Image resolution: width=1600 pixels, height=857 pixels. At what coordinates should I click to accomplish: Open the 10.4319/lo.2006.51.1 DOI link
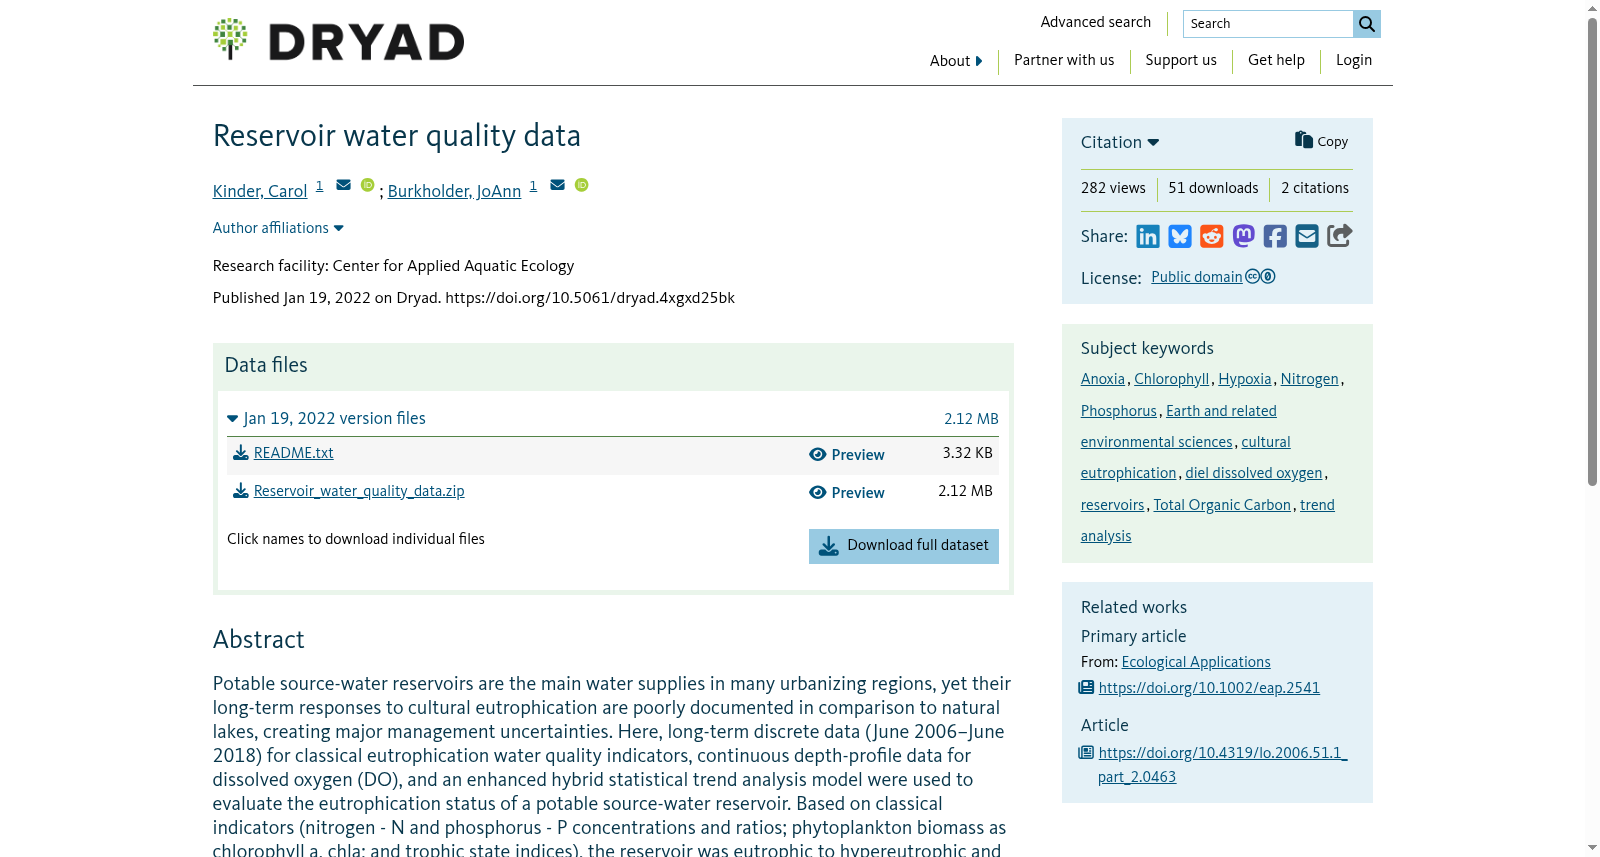1223,765
